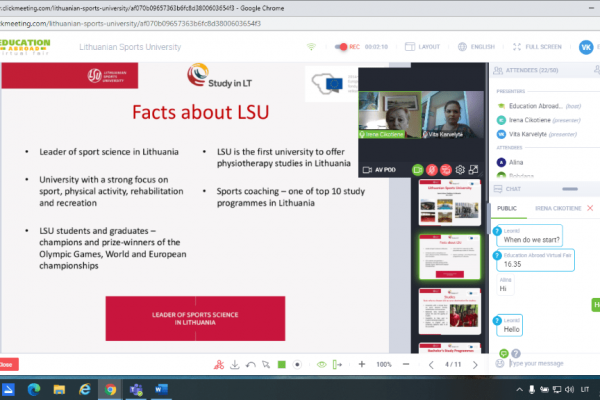Click Alina's 'Hi' chat message

point(505,284)
